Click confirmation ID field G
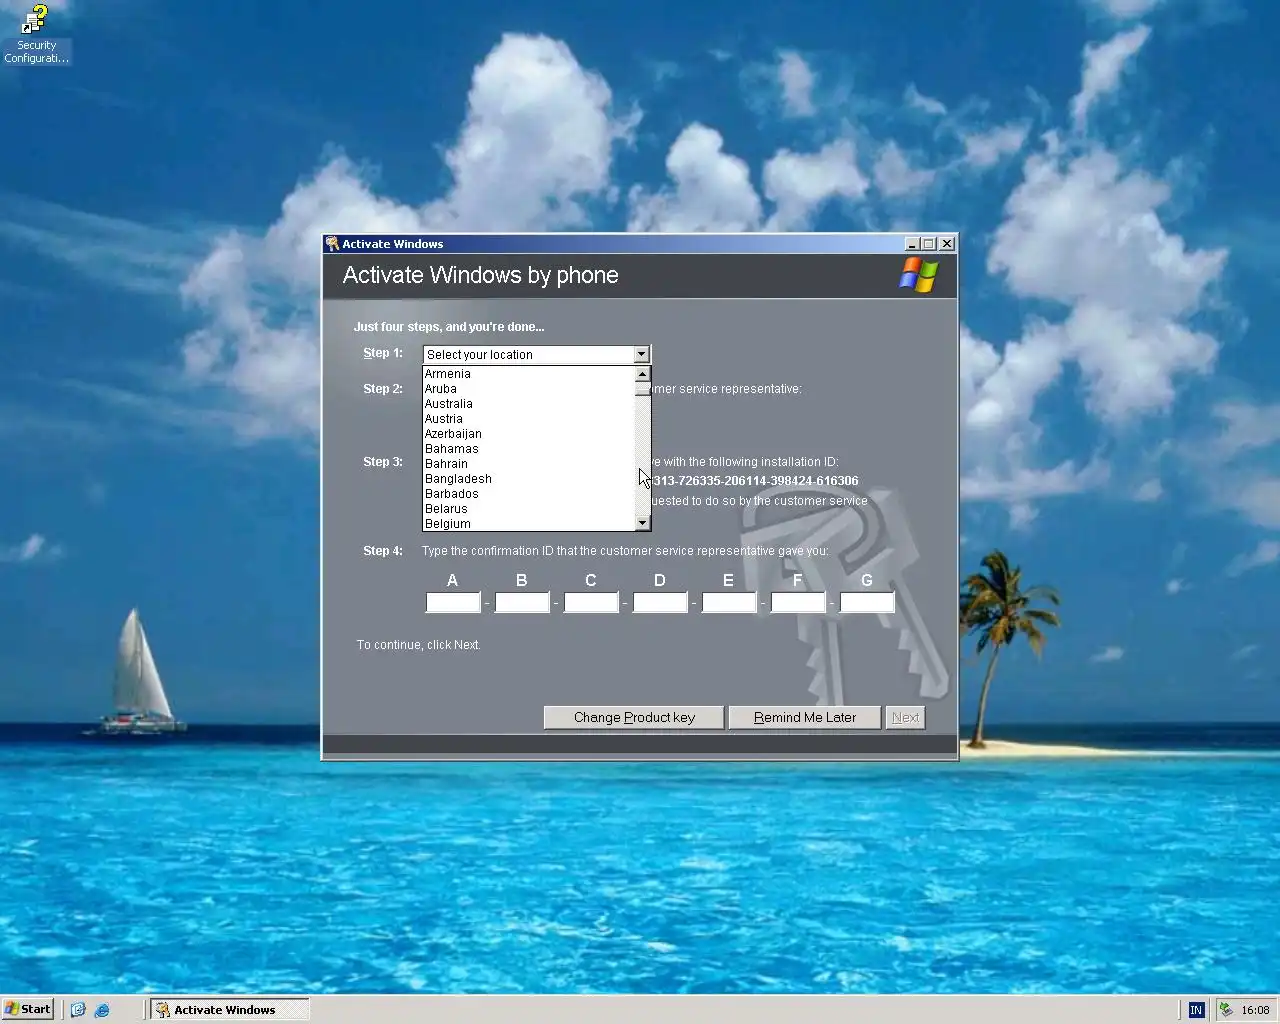 tap(867, 602)
